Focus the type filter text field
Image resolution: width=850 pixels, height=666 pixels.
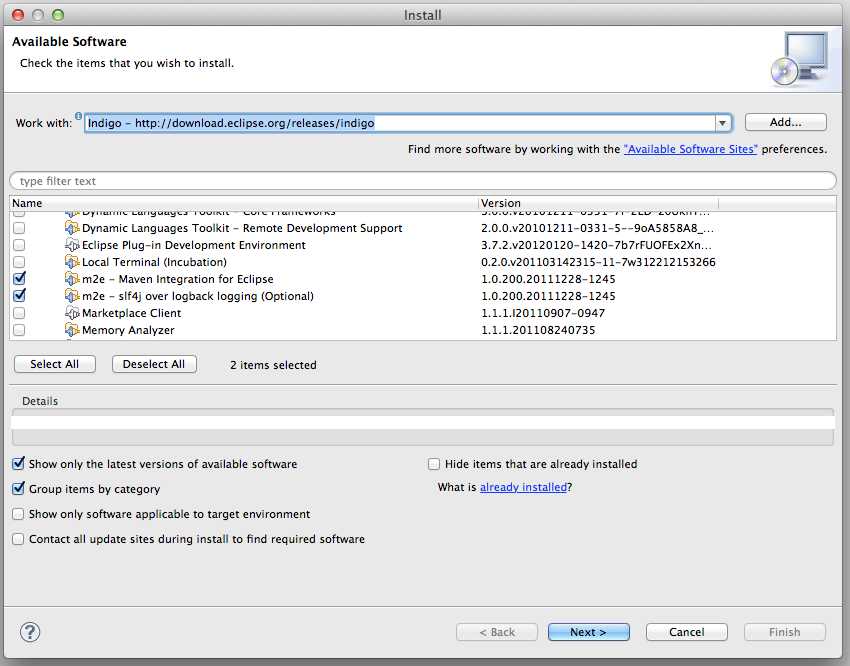(x=423, y=181)
